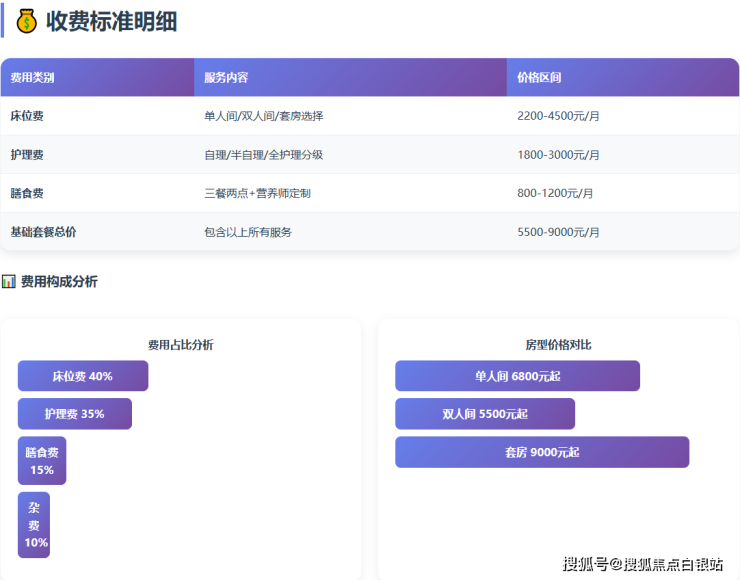Click the 收费标准明细 heading
Viewport: 740px width, 580px height.
(111, 21)
